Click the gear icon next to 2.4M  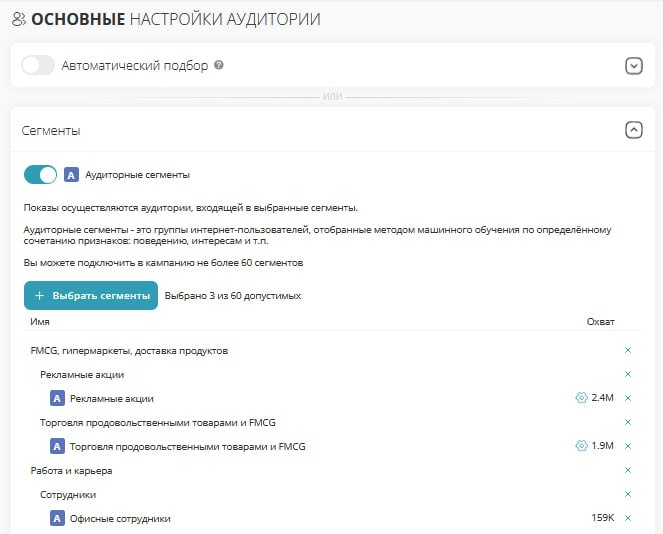(x=581, y=398)
